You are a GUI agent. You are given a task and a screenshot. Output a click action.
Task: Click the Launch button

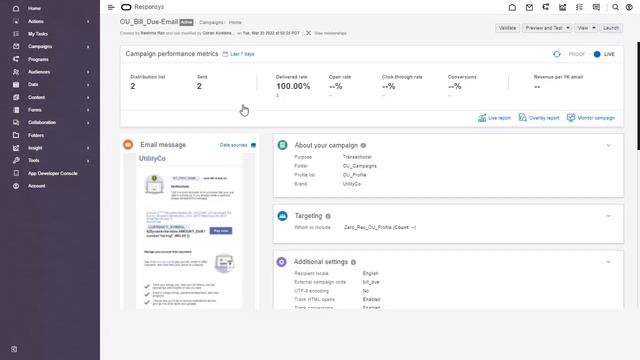tap(611, 28)
